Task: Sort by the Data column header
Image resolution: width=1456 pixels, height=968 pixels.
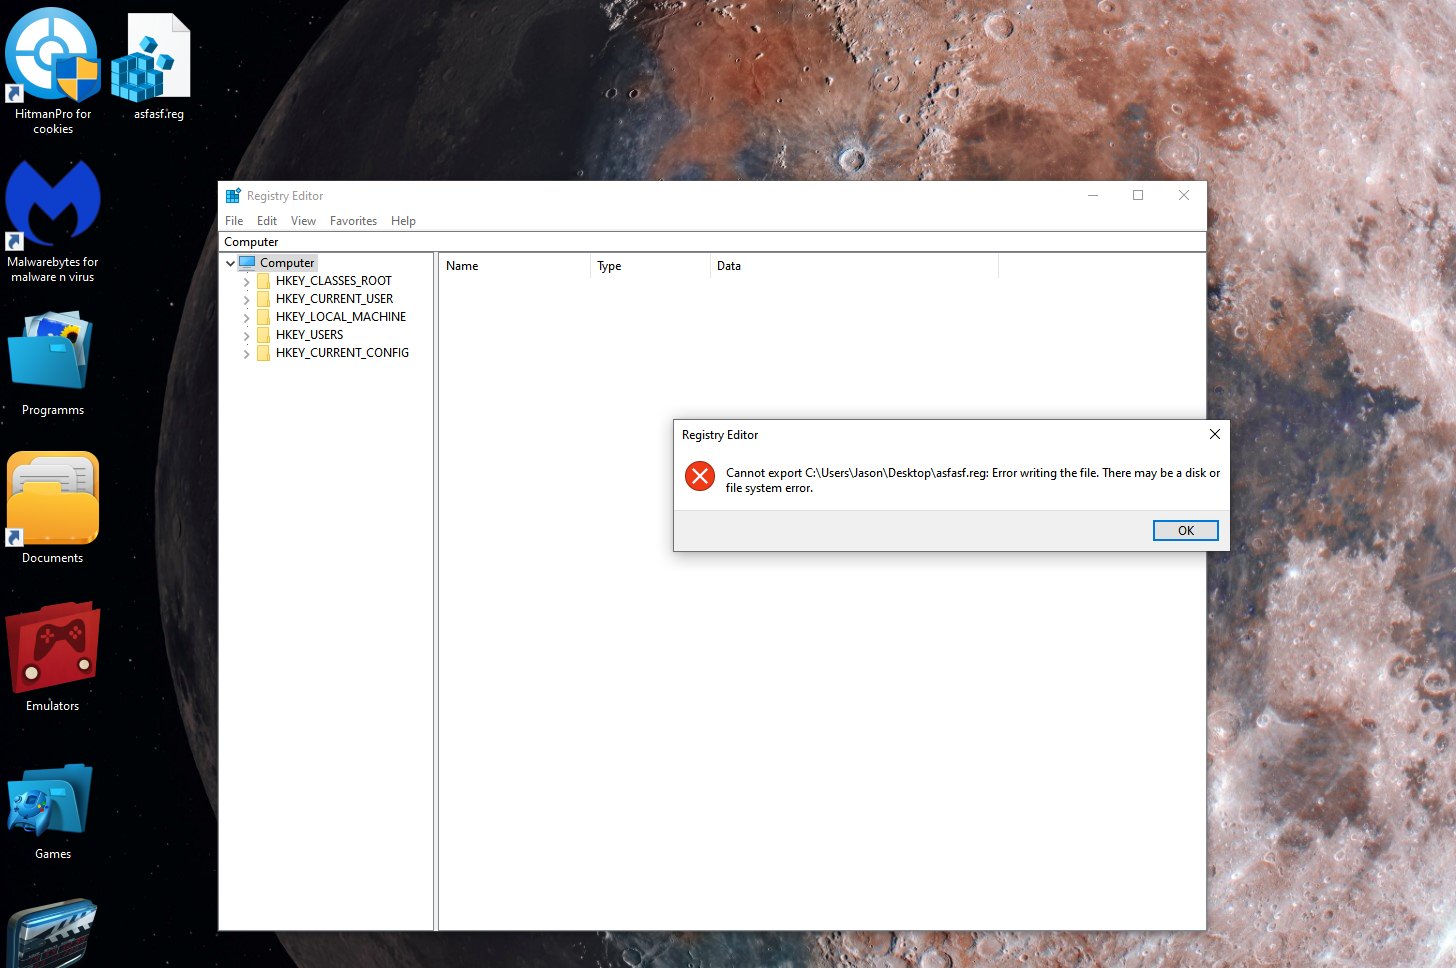Action: point(854,266)
